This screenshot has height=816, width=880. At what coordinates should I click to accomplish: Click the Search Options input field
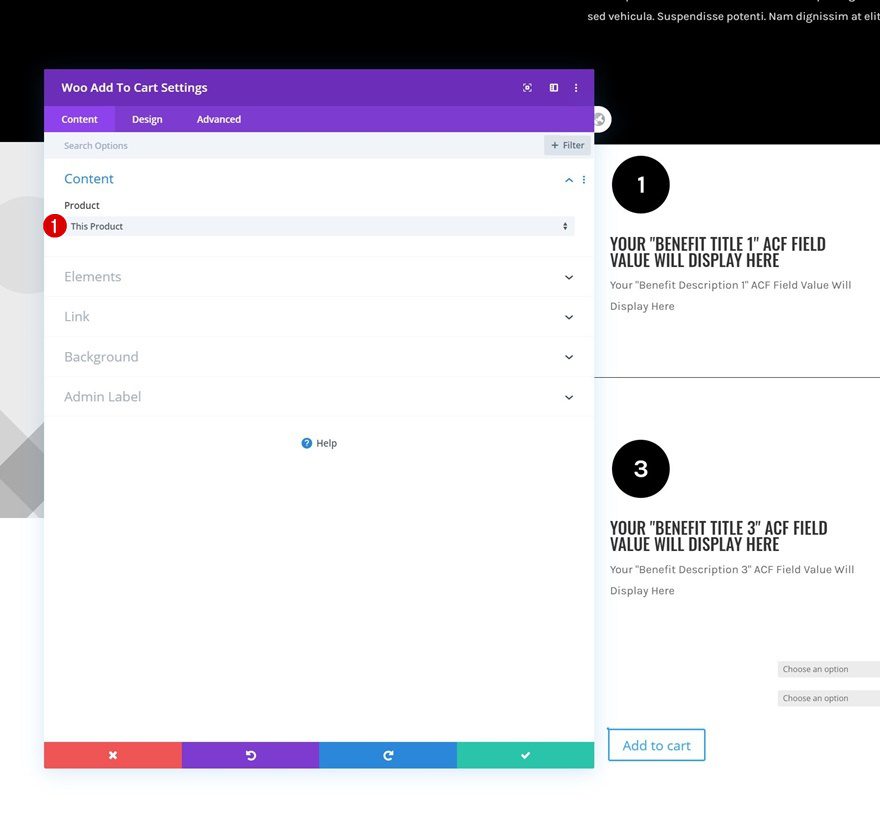(x=297, y=145)
